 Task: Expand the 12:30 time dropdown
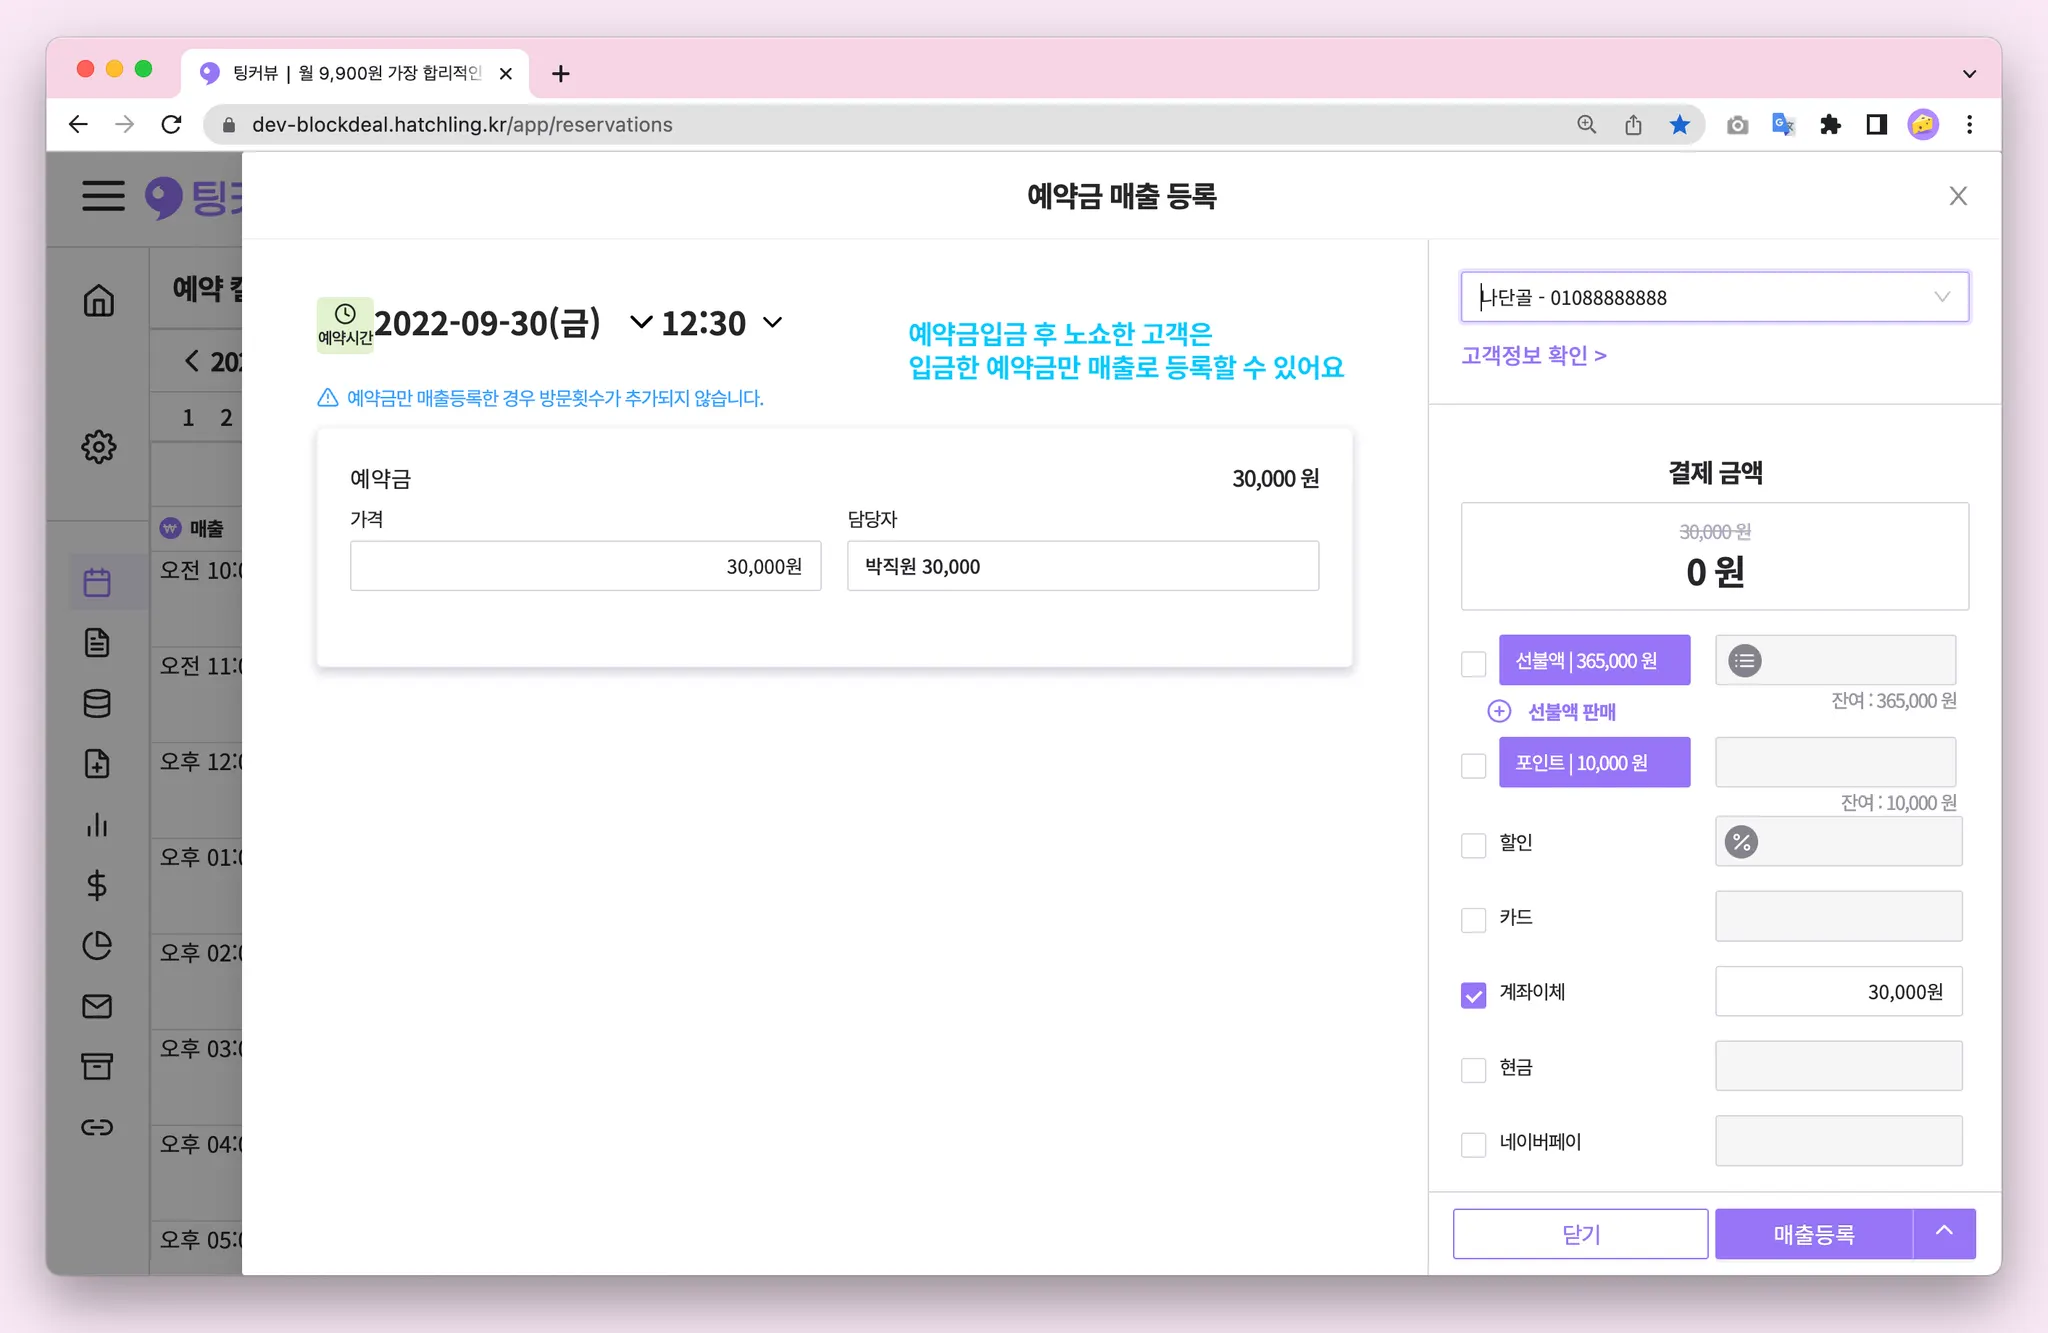[772, 323]
